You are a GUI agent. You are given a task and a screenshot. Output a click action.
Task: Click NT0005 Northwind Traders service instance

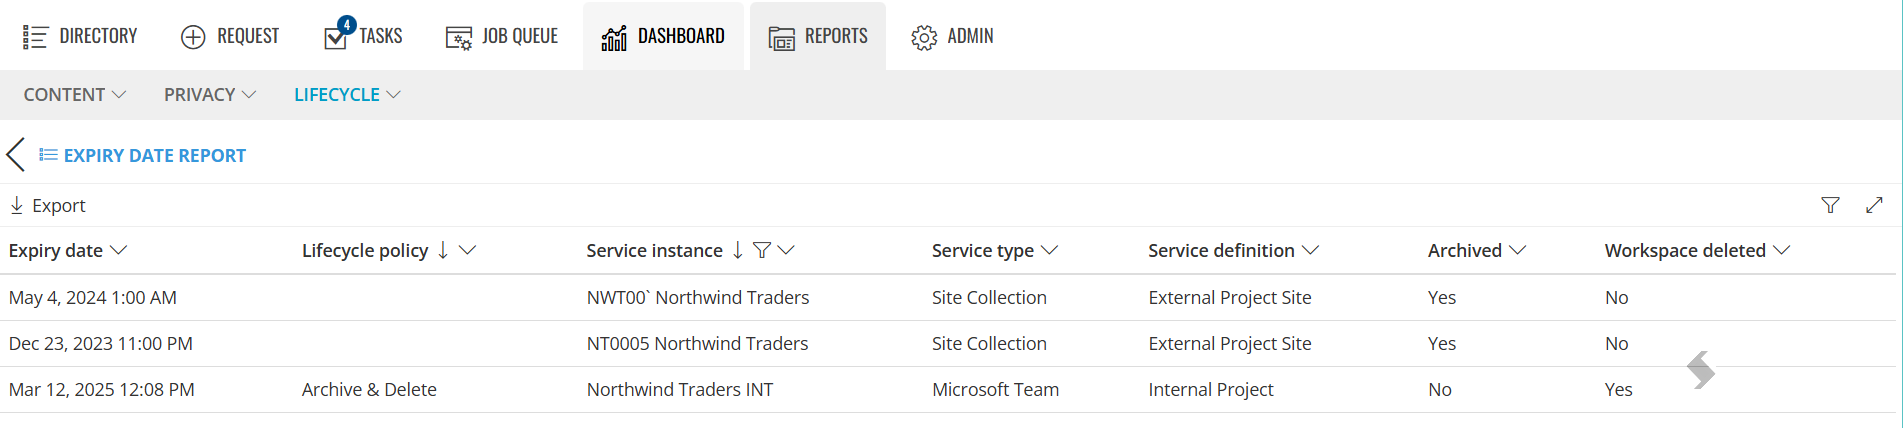click(697, 343)
